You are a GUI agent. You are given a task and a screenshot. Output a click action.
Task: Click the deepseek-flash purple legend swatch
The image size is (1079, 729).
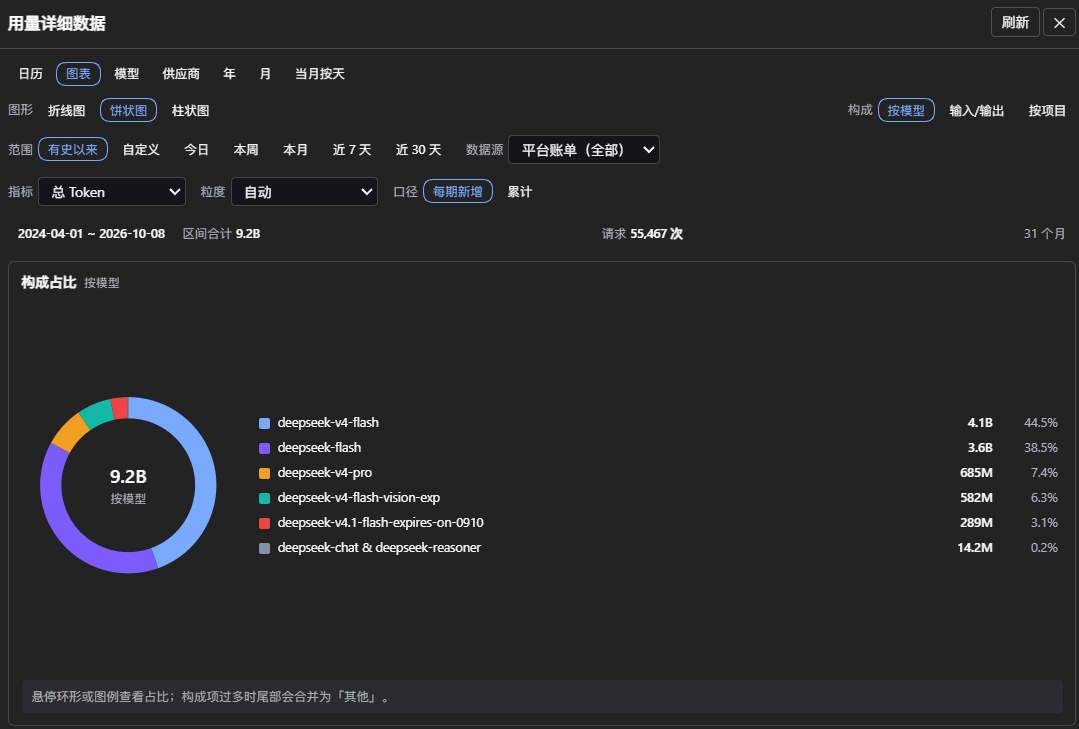264,448
